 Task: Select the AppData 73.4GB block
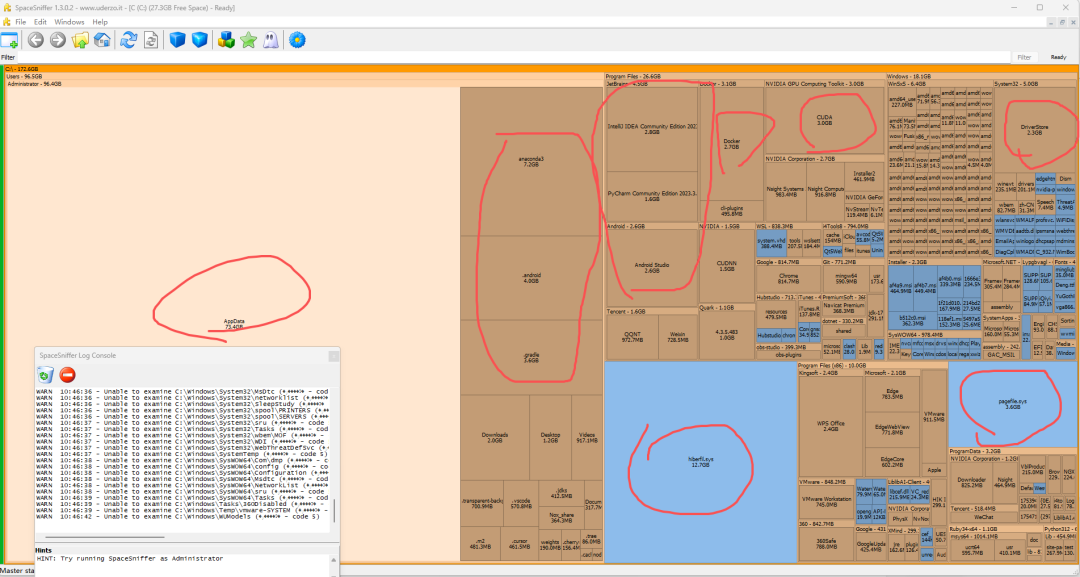(x=234, y=323)
